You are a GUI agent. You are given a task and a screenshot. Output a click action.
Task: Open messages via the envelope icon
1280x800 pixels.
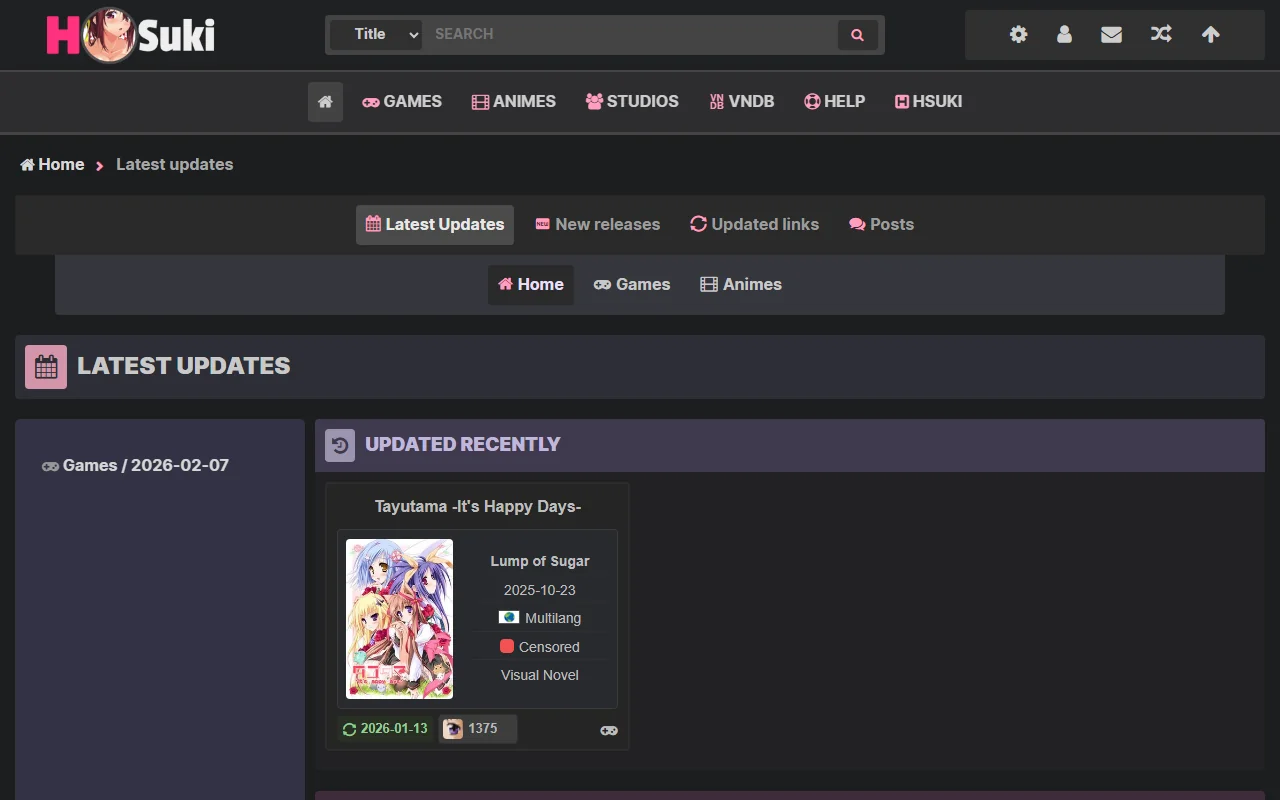pos(1111,34)
